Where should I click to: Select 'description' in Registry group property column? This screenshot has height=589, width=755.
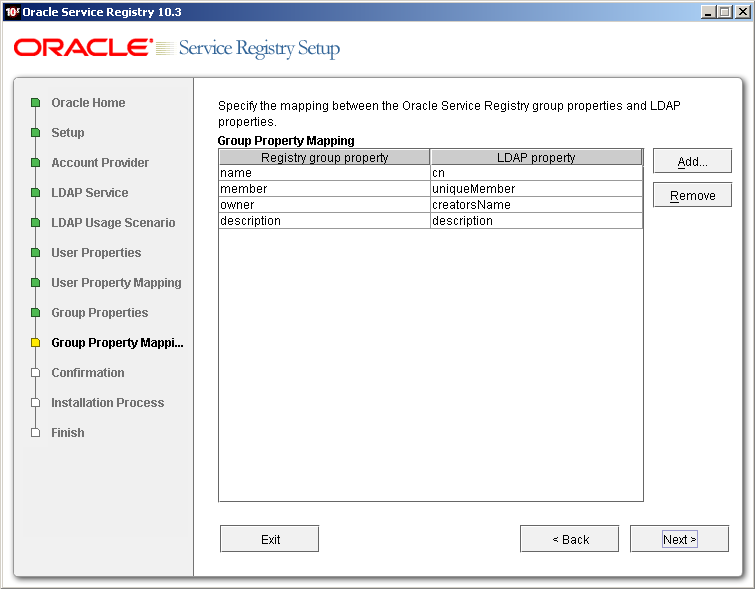[324, 221]
